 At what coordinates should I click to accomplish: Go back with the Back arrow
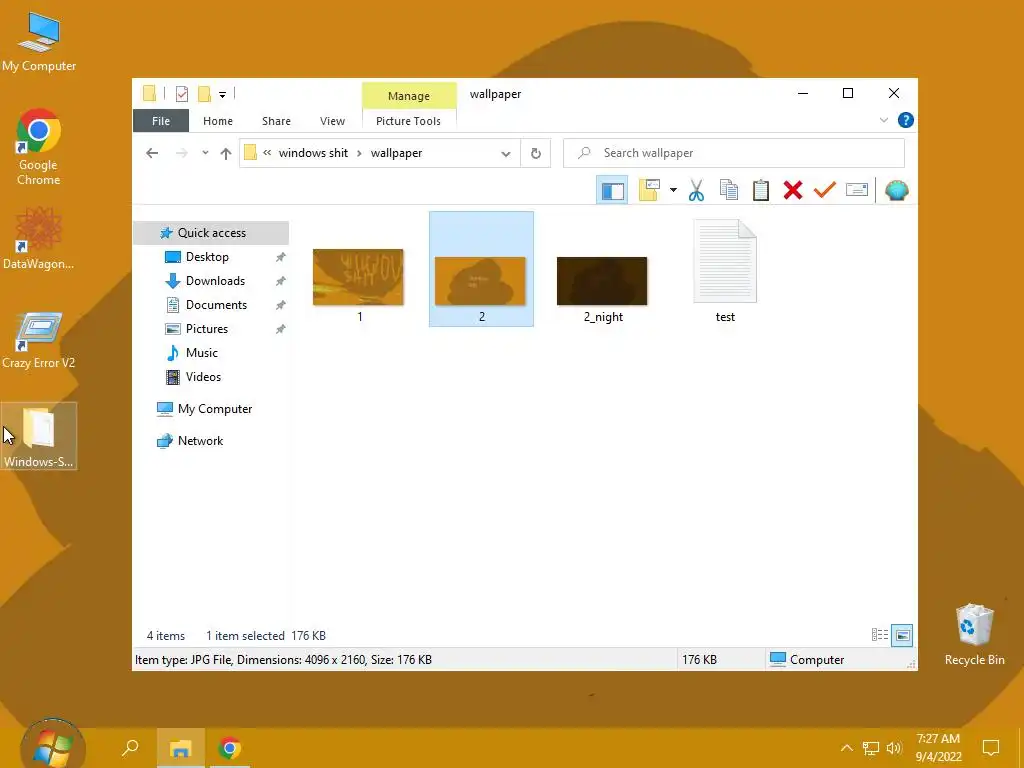(152, 153)
